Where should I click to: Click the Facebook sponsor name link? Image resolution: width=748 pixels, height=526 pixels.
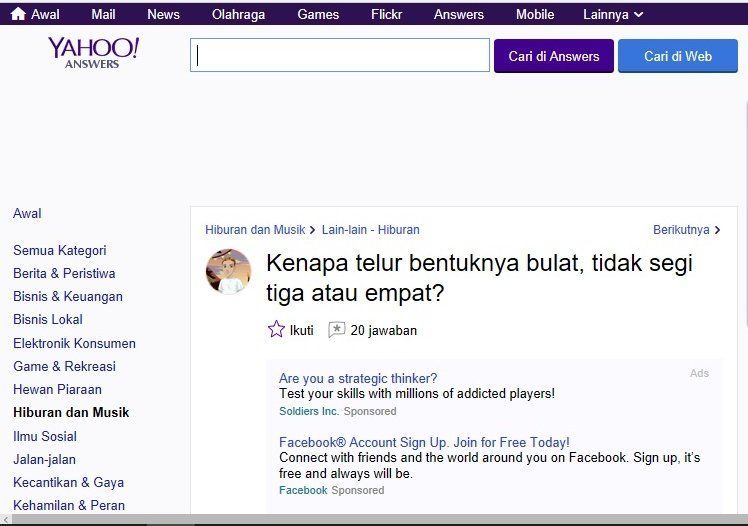click(x=303, y=490)
